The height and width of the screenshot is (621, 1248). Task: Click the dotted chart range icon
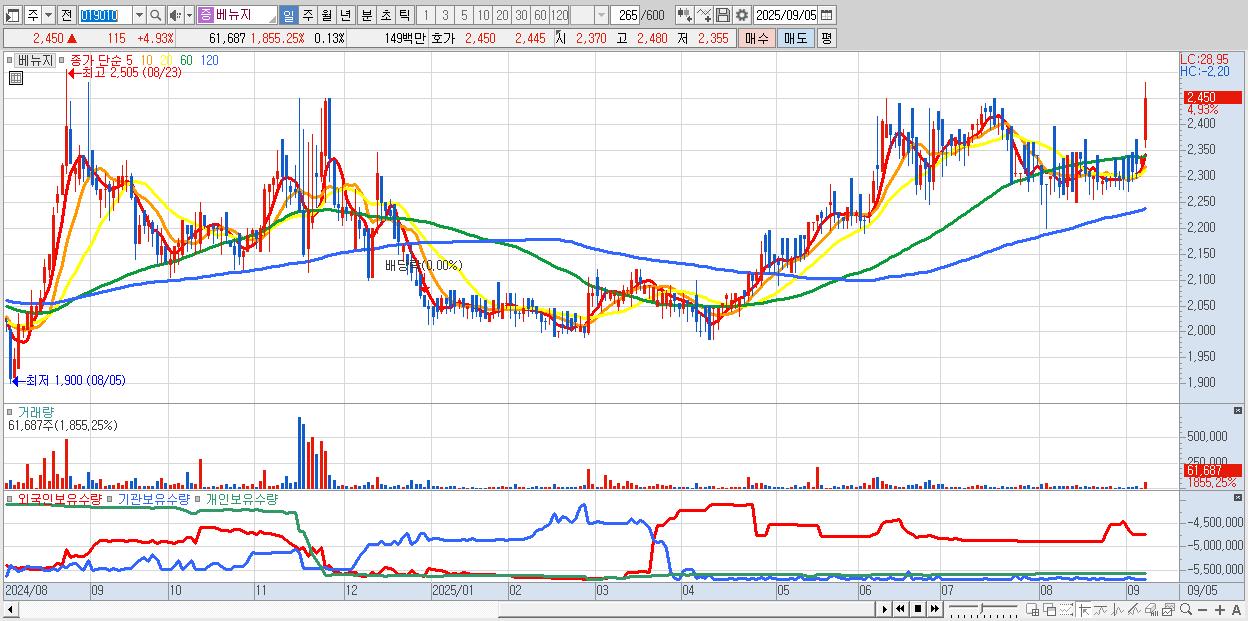(1066, 609)
